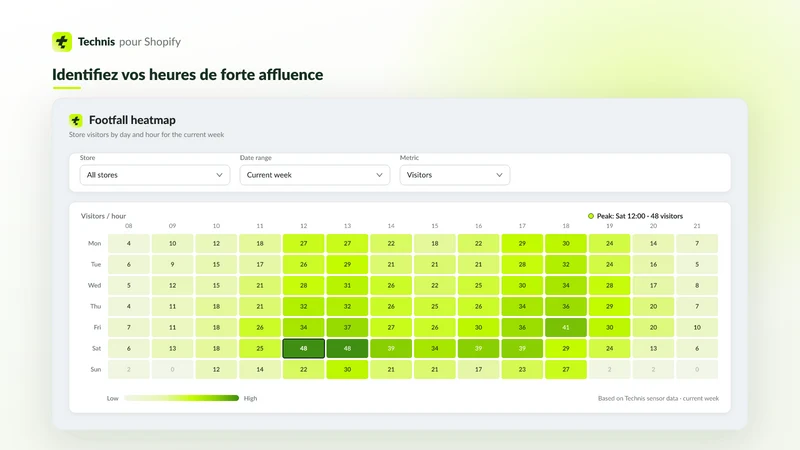Click the Tue 21:00 cell showing 5

697,264
